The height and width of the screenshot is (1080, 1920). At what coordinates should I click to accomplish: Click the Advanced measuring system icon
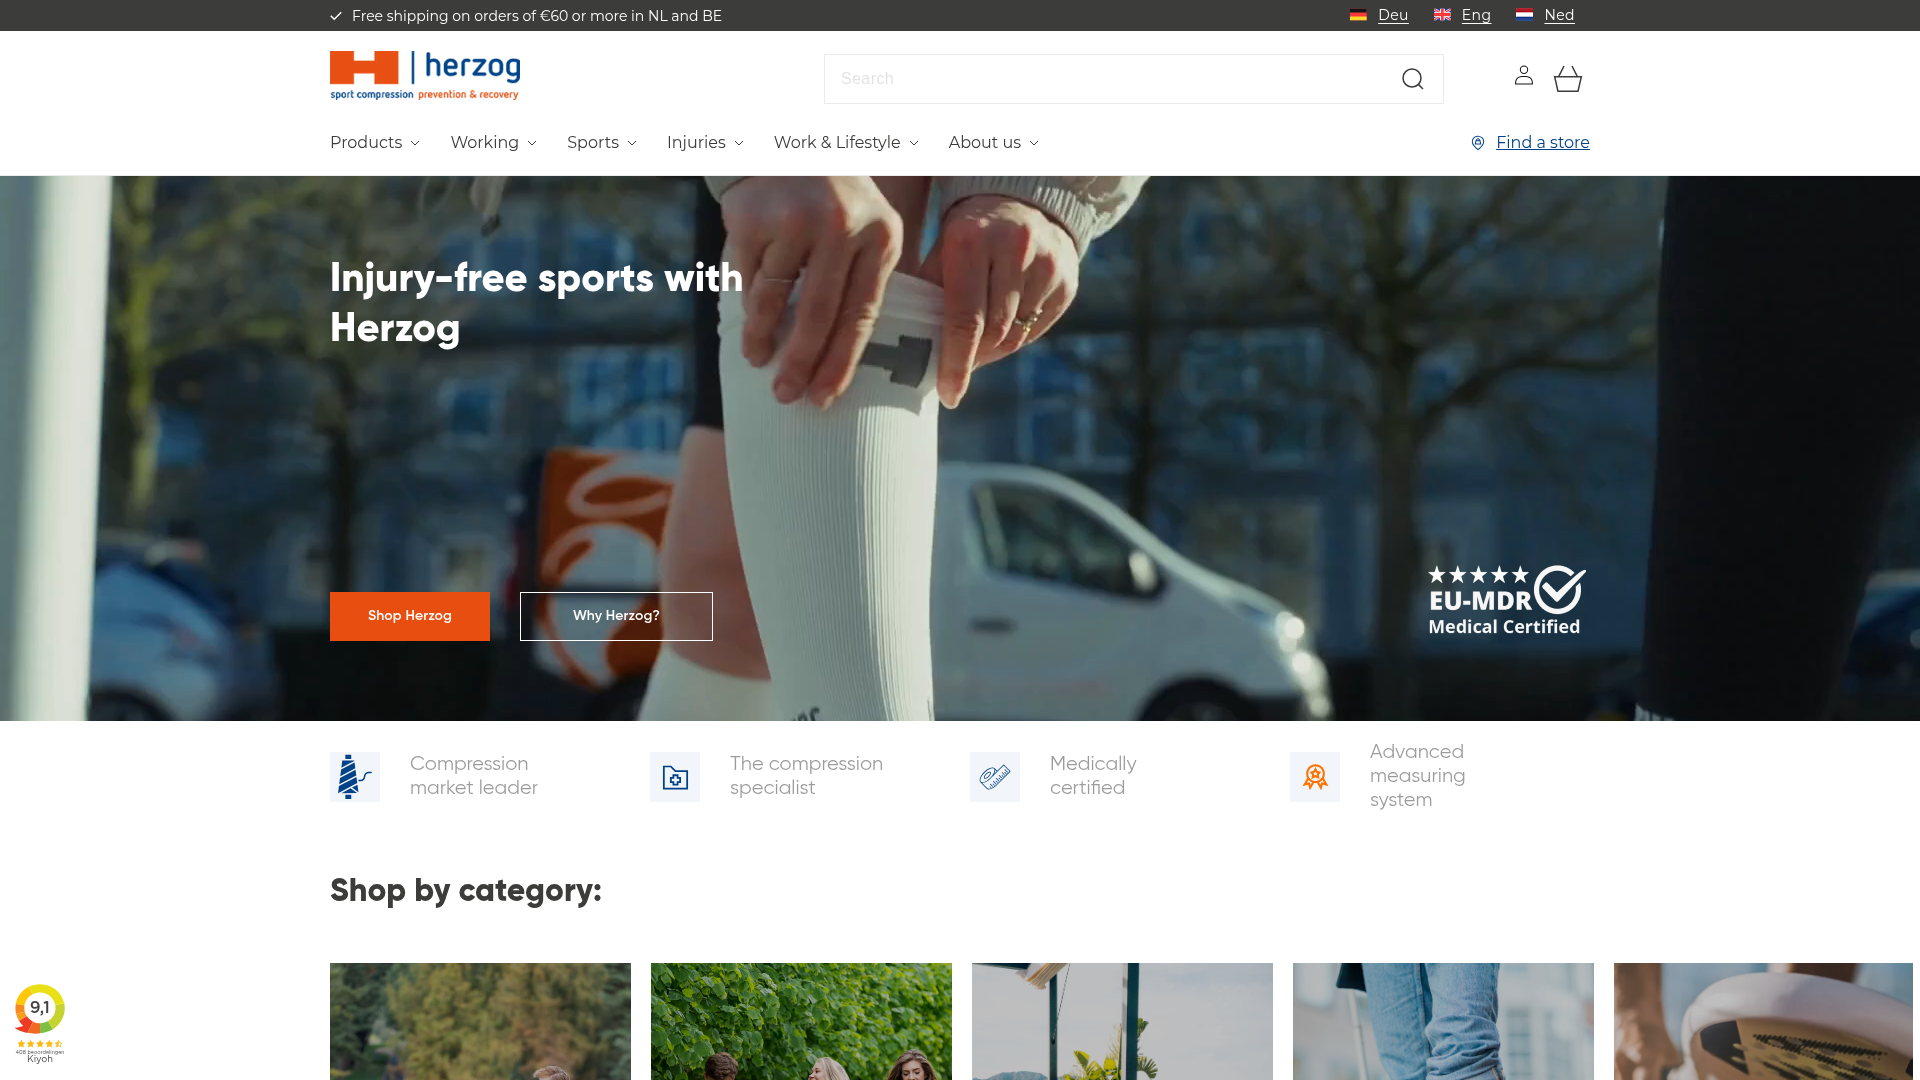(1315, 777)
